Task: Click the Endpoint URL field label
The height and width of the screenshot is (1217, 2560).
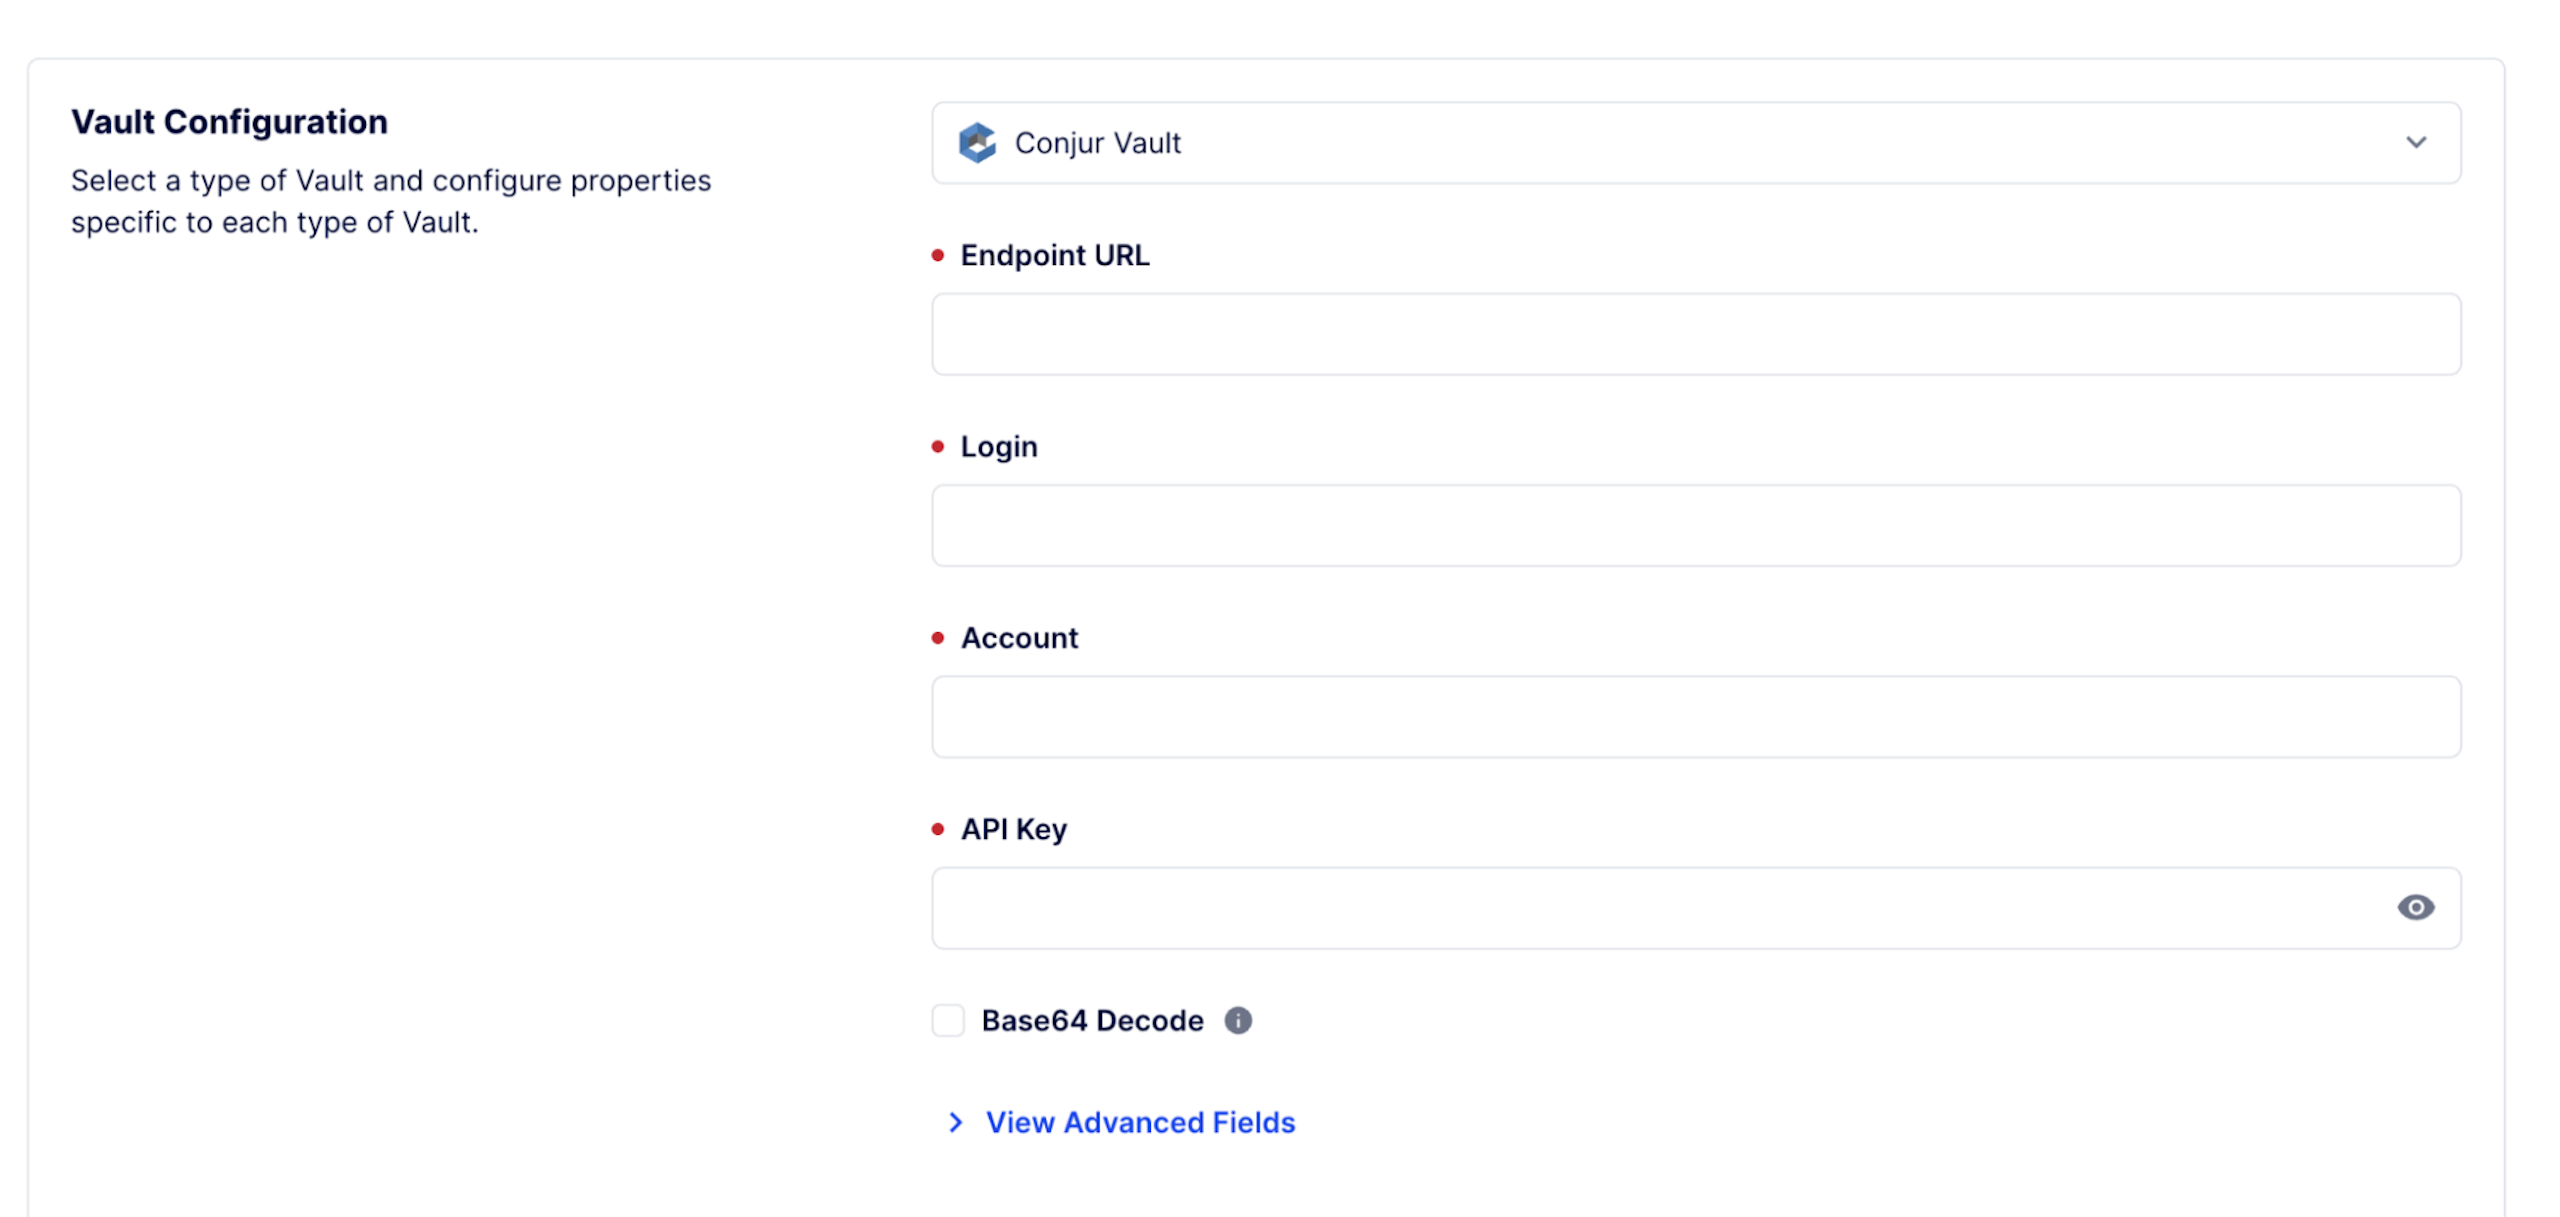Action: click(1054, 255)
